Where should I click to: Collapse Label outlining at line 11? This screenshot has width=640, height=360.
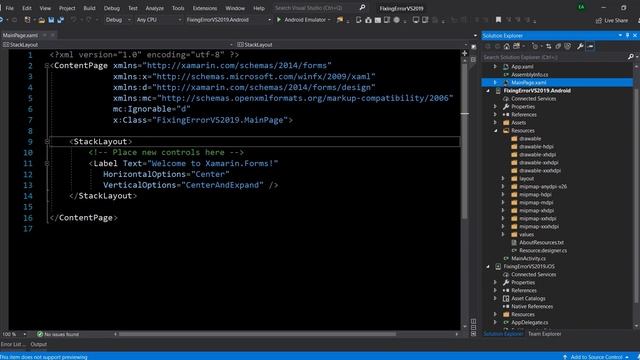tap(47, 163)
